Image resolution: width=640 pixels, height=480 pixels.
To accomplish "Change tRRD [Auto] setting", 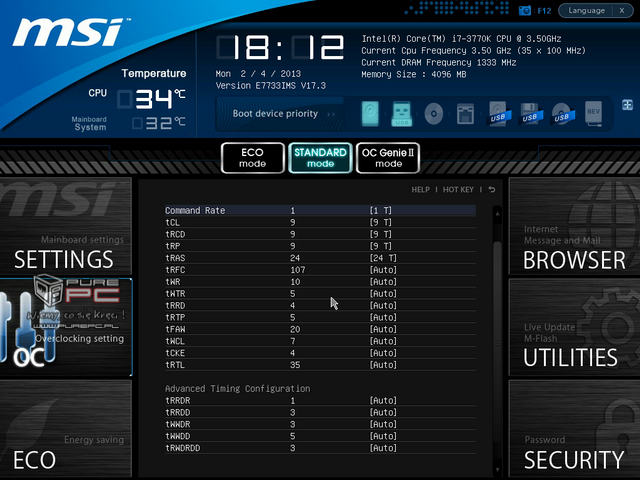I will (x=383, y=305).
